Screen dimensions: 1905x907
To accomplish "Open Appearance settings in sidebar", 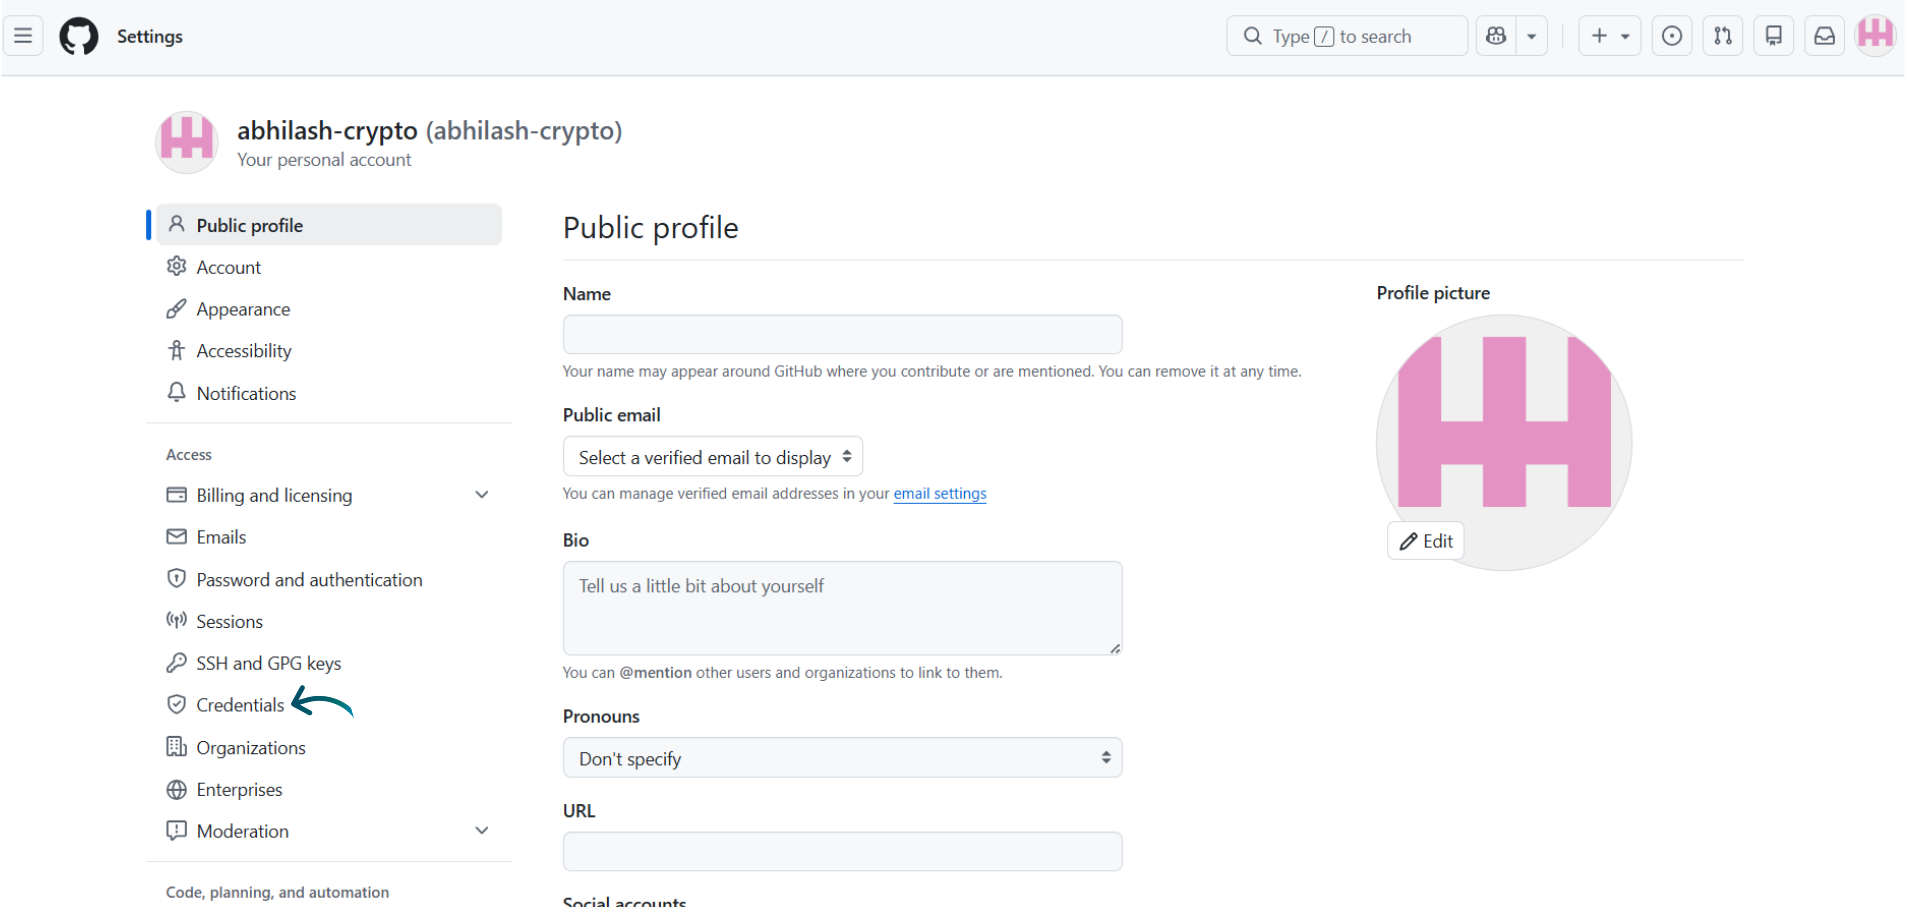I will click(243, 309).
